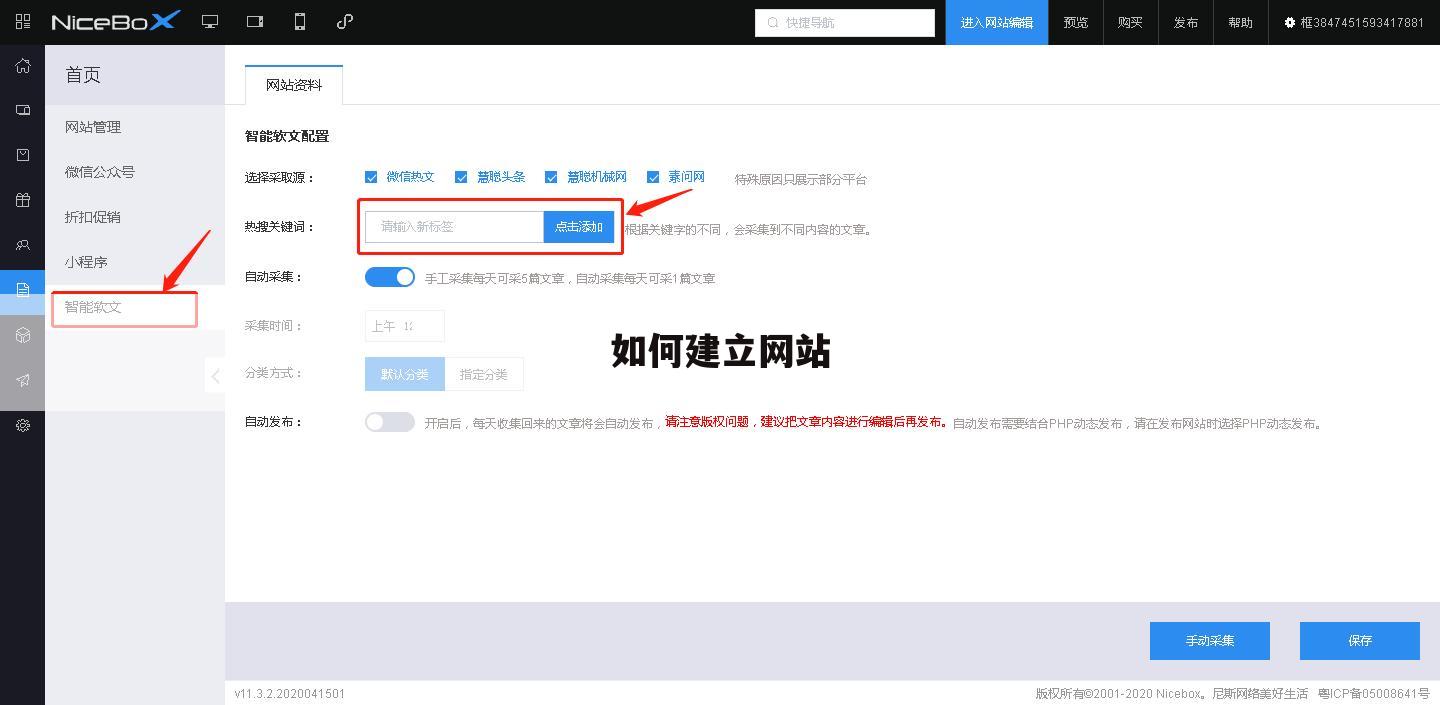
Task: Switch to desktop preview view icon
Action: pos(210,21)
